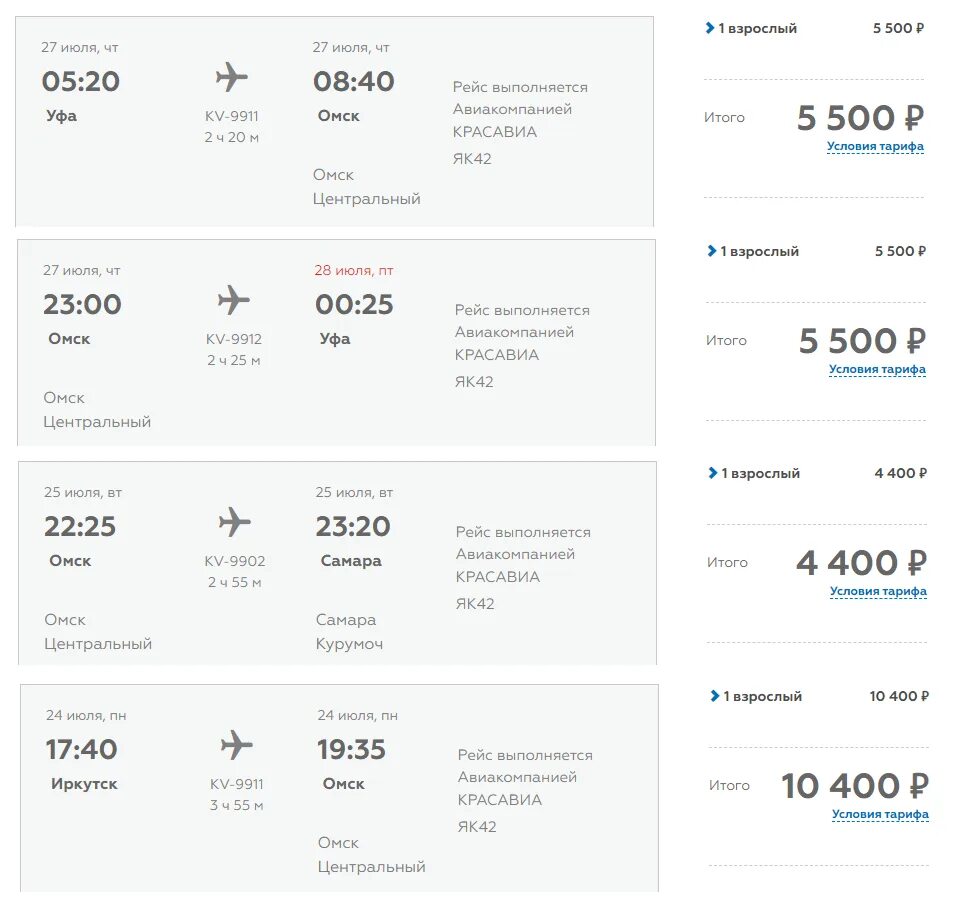Click the 10 400 ₽ total price
The image size is (963, 909).
(x=855, y=786)
